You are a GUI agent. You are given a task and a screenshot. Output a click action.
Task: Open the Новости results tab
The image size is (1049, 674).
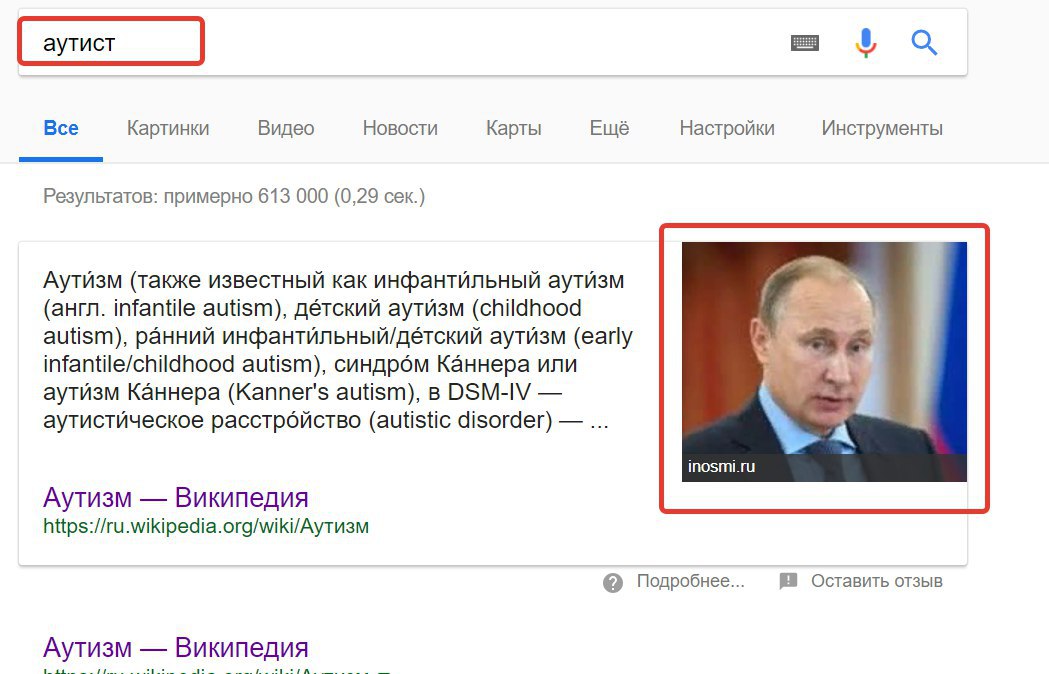point(400,128)
